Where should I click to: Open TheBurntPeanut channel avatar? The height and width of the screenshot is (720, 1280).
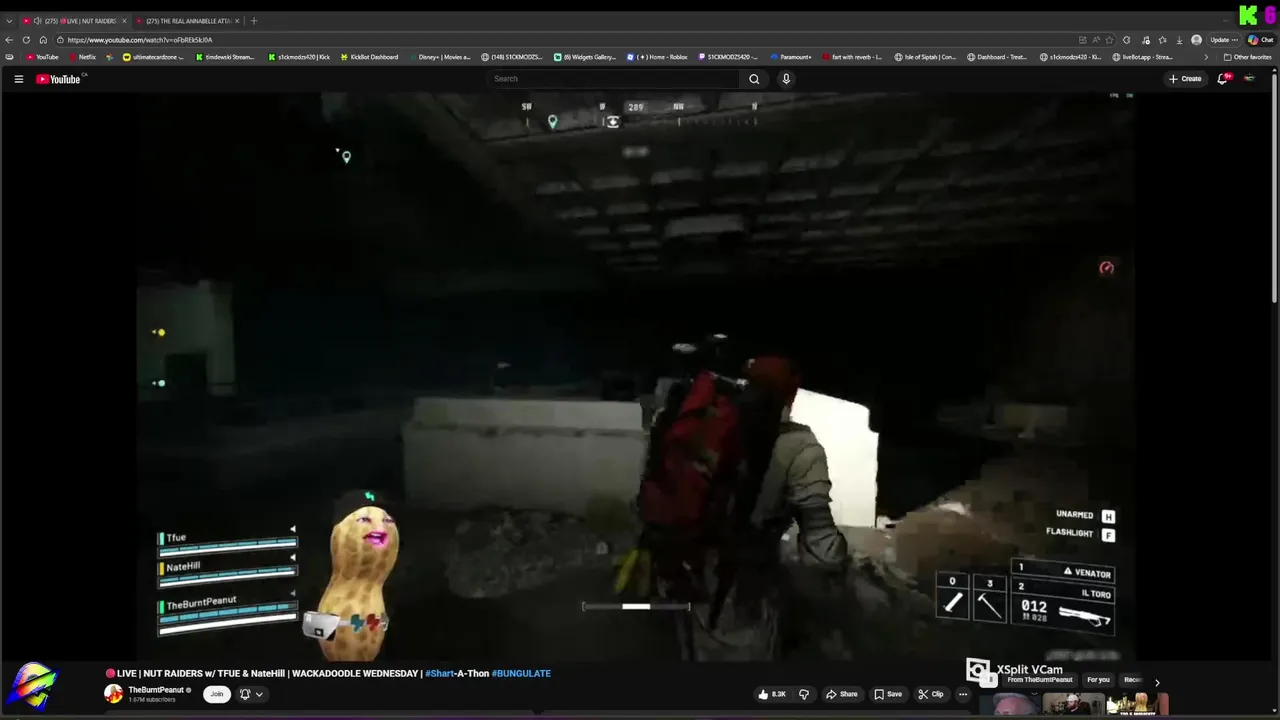pyautogui.click(x=114, y=693)
